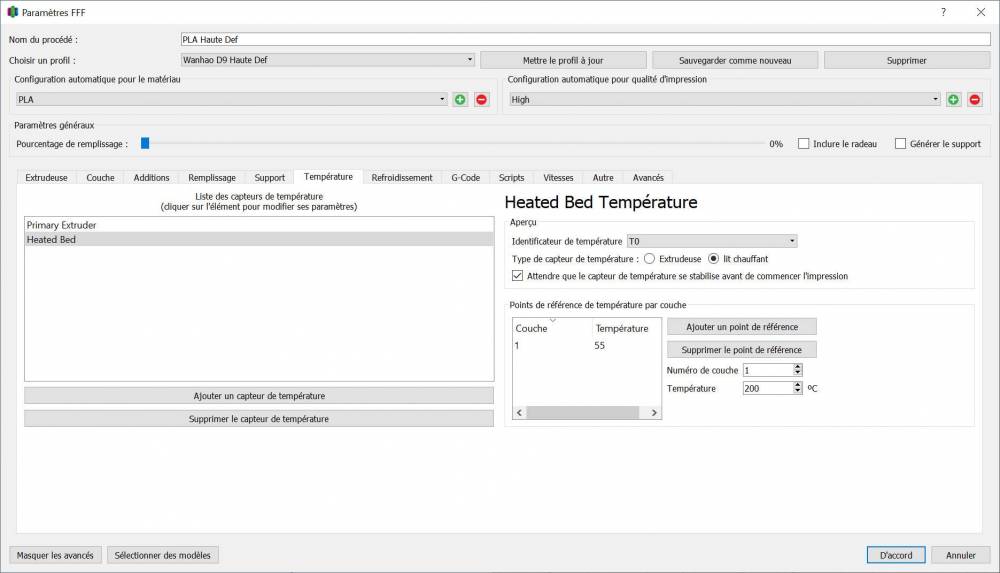Click Mettre le profil à jour button
Image resolution: width=1000 pixels, height=573 pixels.
pyautogui.click(x=563, y=60)
